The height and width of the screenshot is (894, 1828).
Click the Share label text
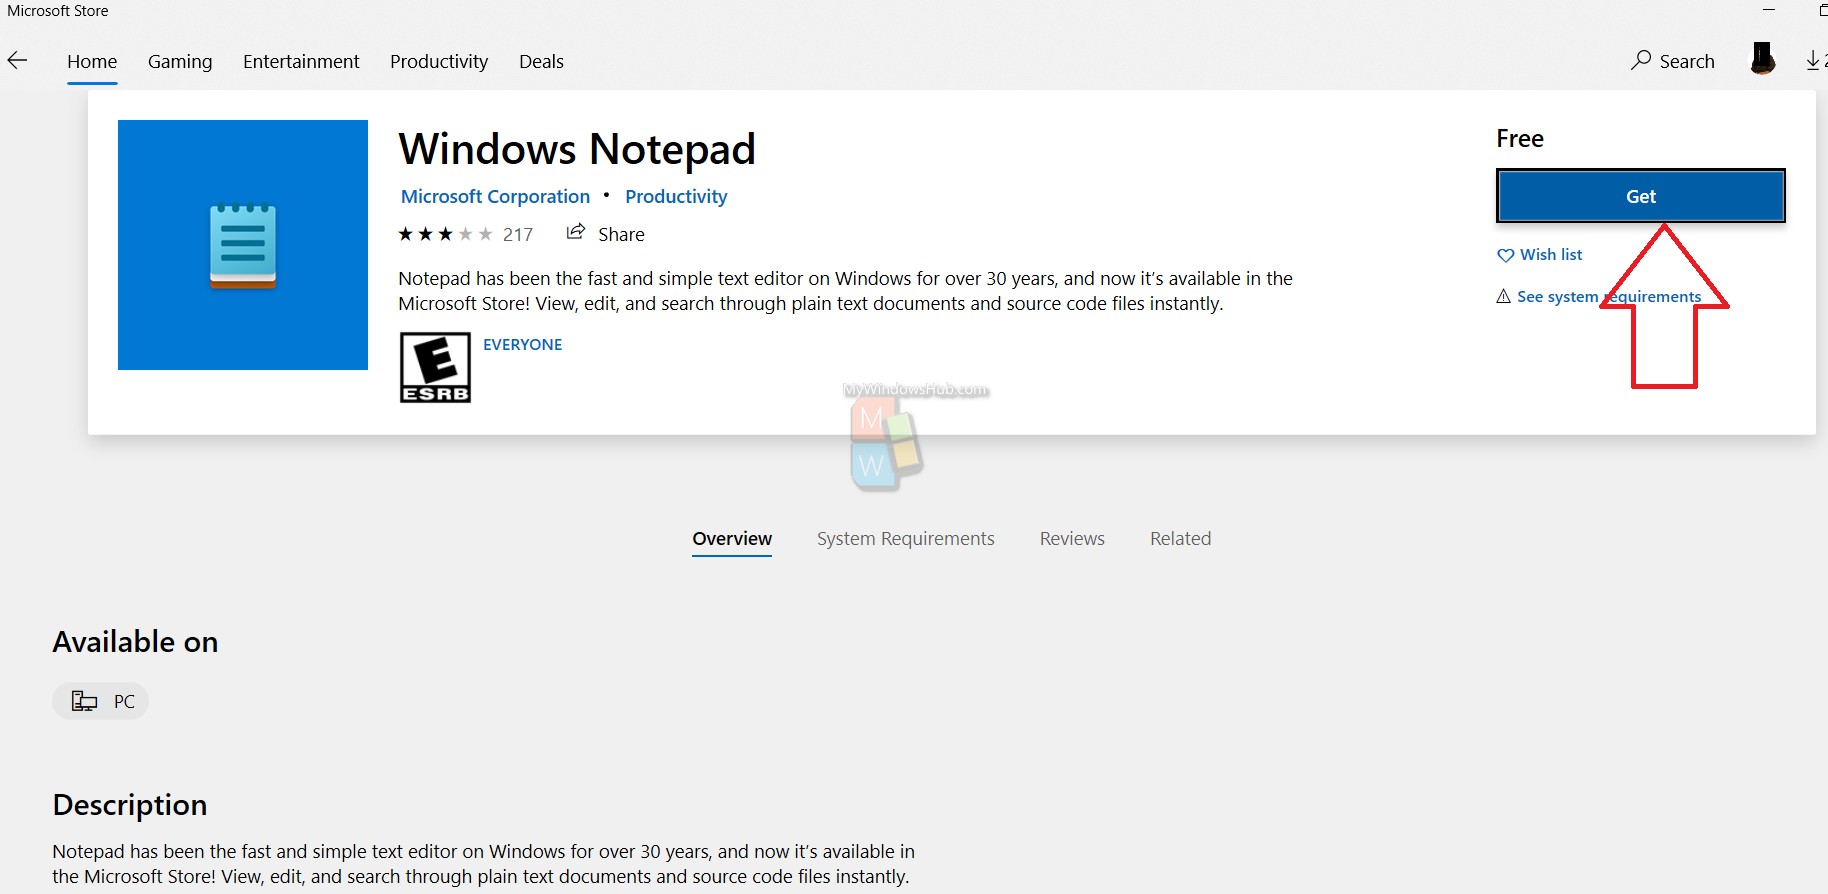[x=621, y=234]
